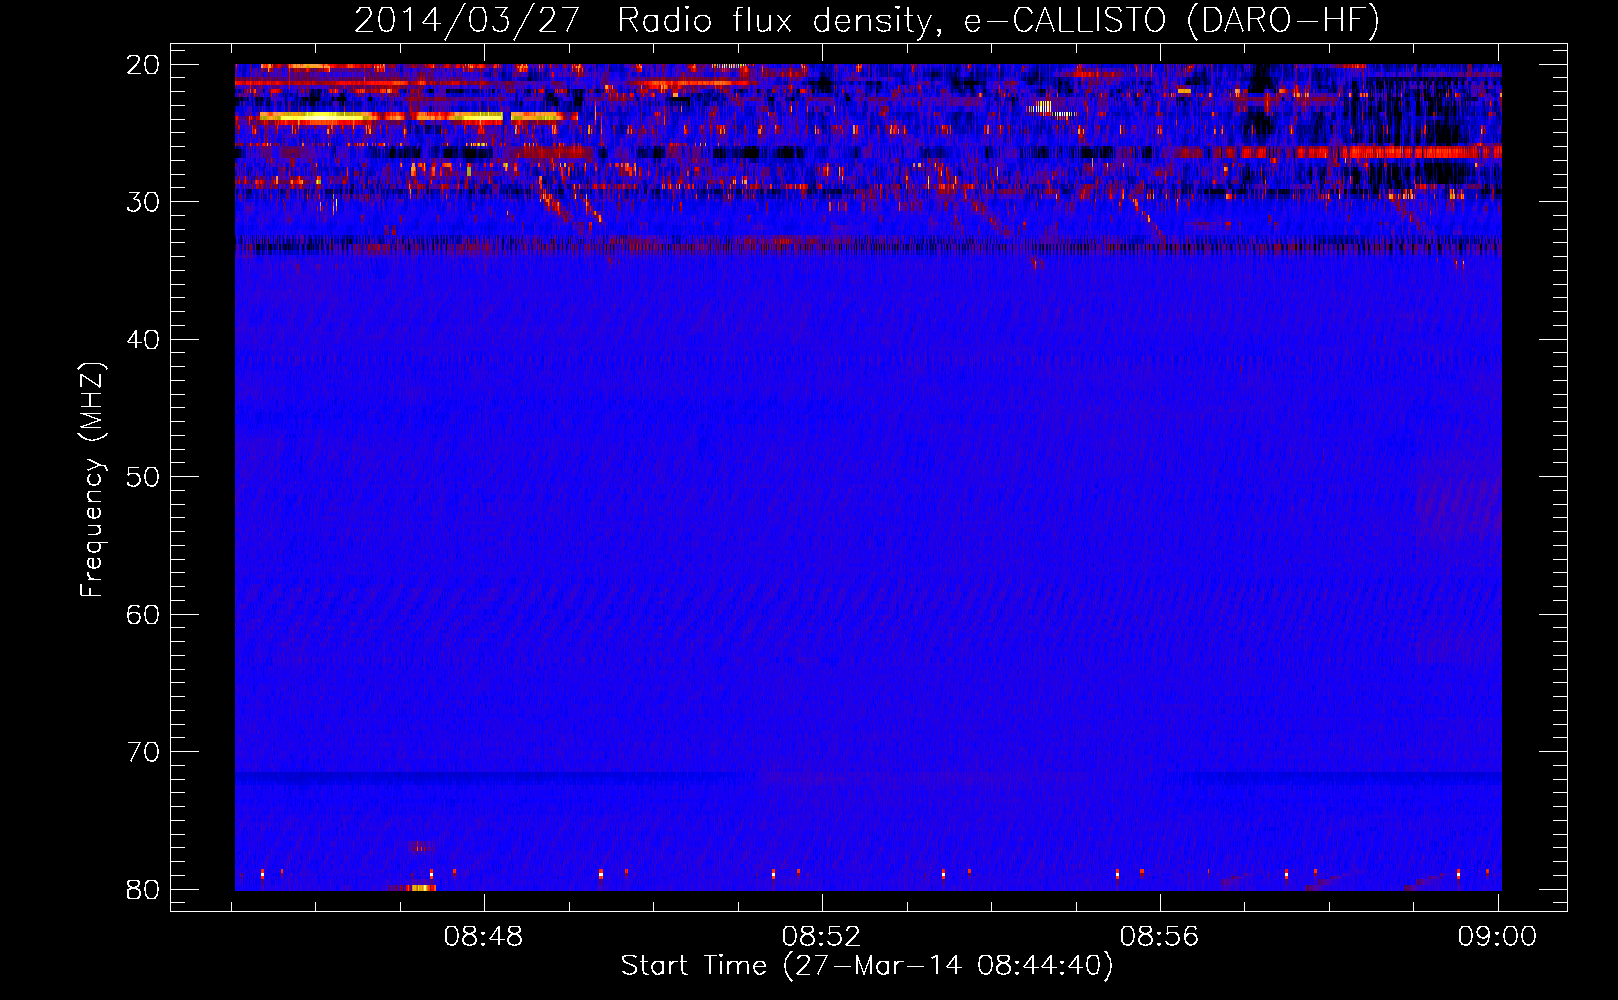Viewport: 1618px width, 1000px height.
Task: Click the frequency tick label '40'
Action: tap(143, 340)
